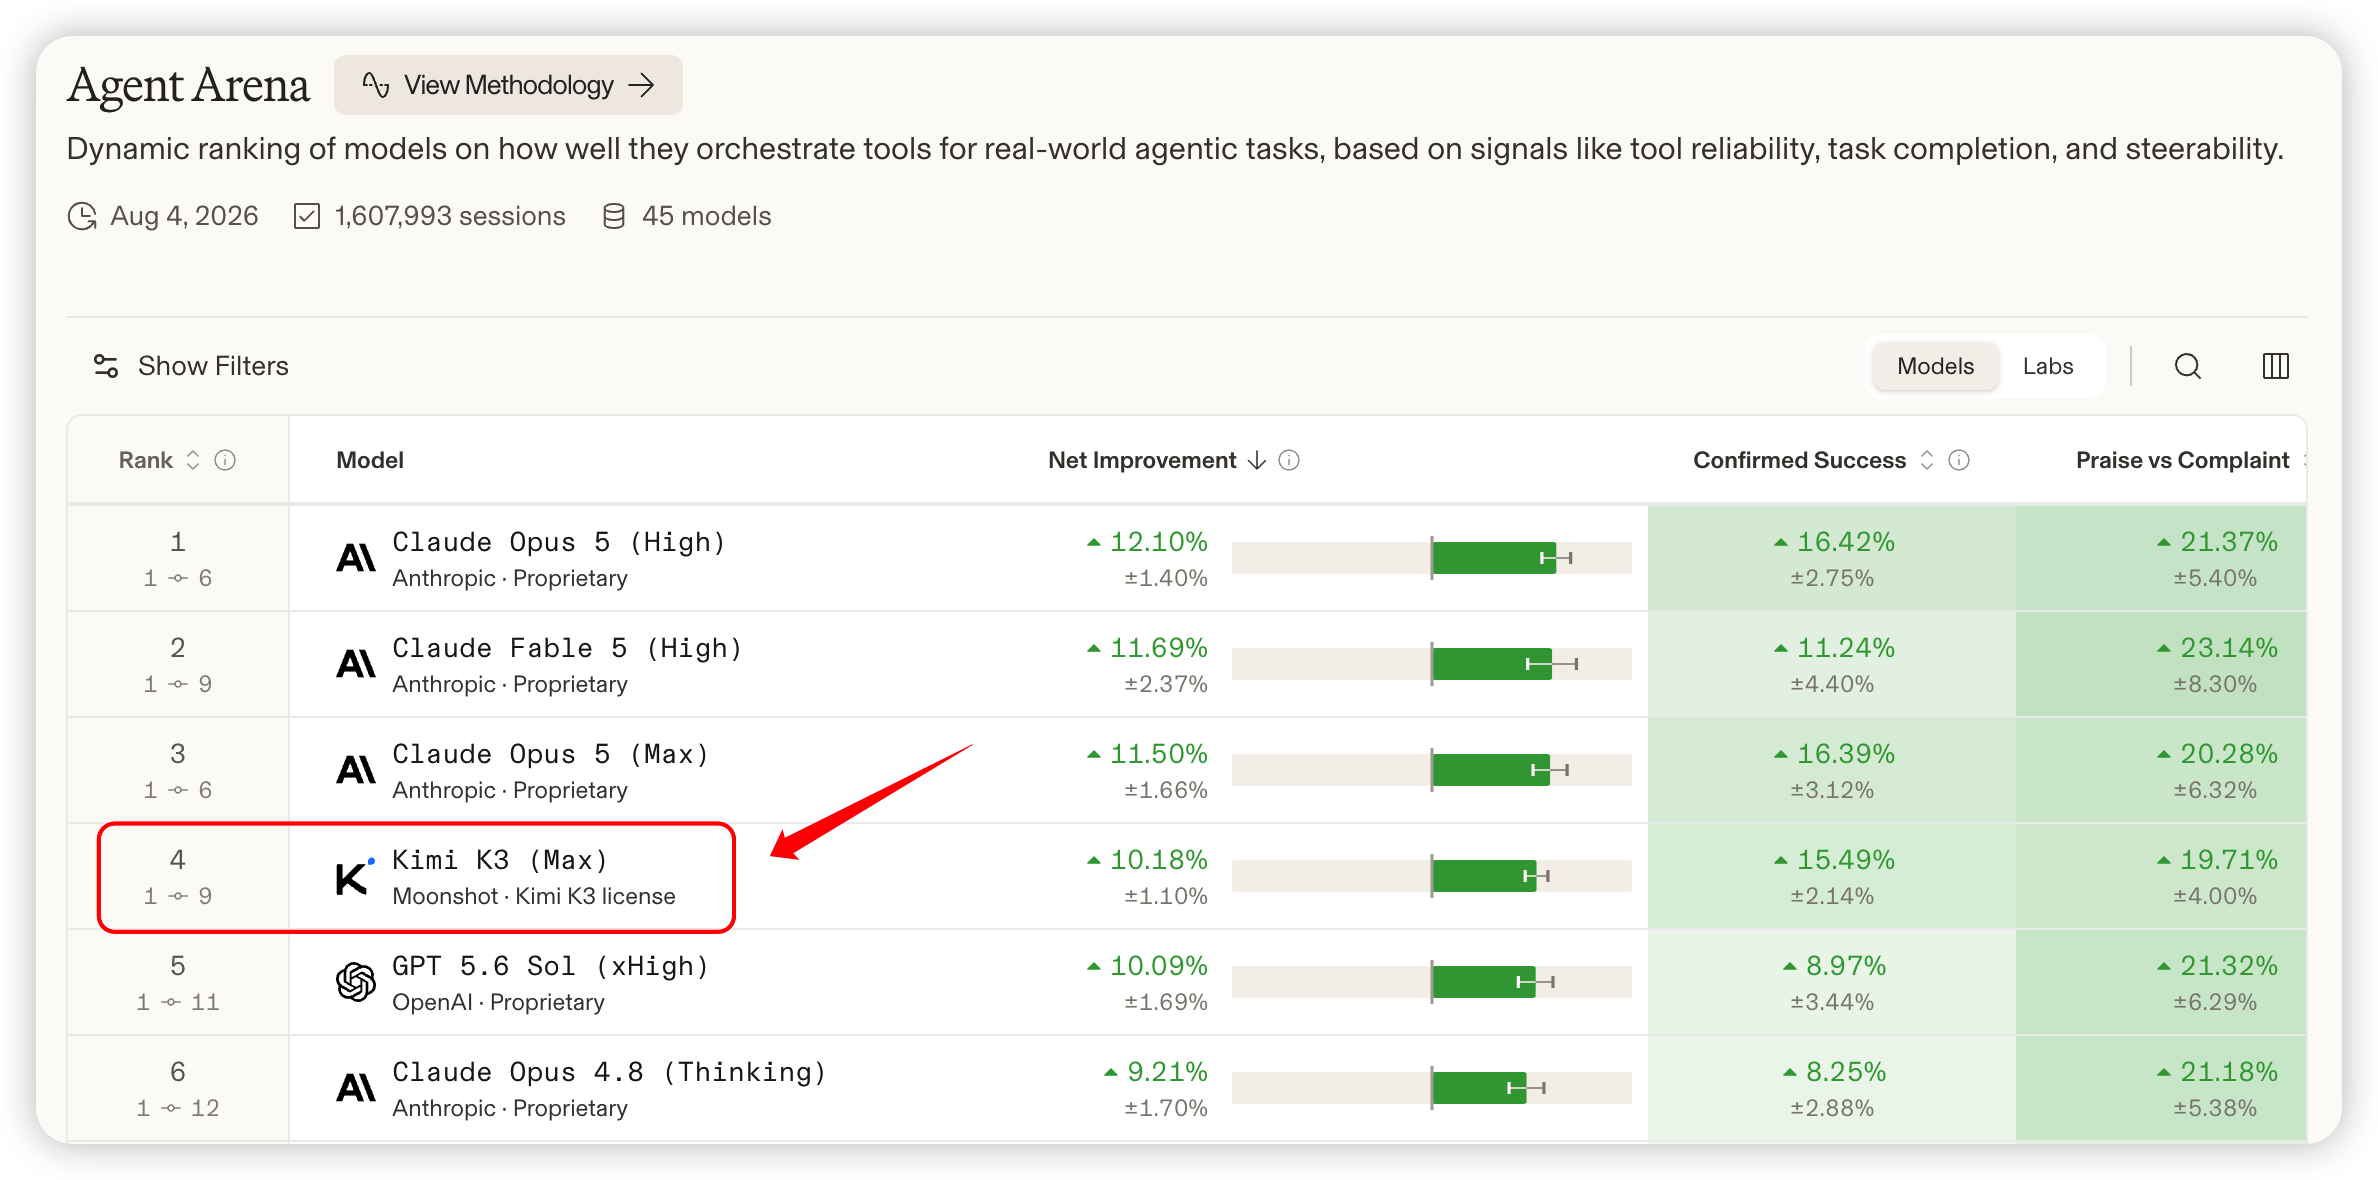The image size is (2378, 1180).
Task: Click the 19.71% Praise vs Complaint cell
Action: [x=2161, y=876]
